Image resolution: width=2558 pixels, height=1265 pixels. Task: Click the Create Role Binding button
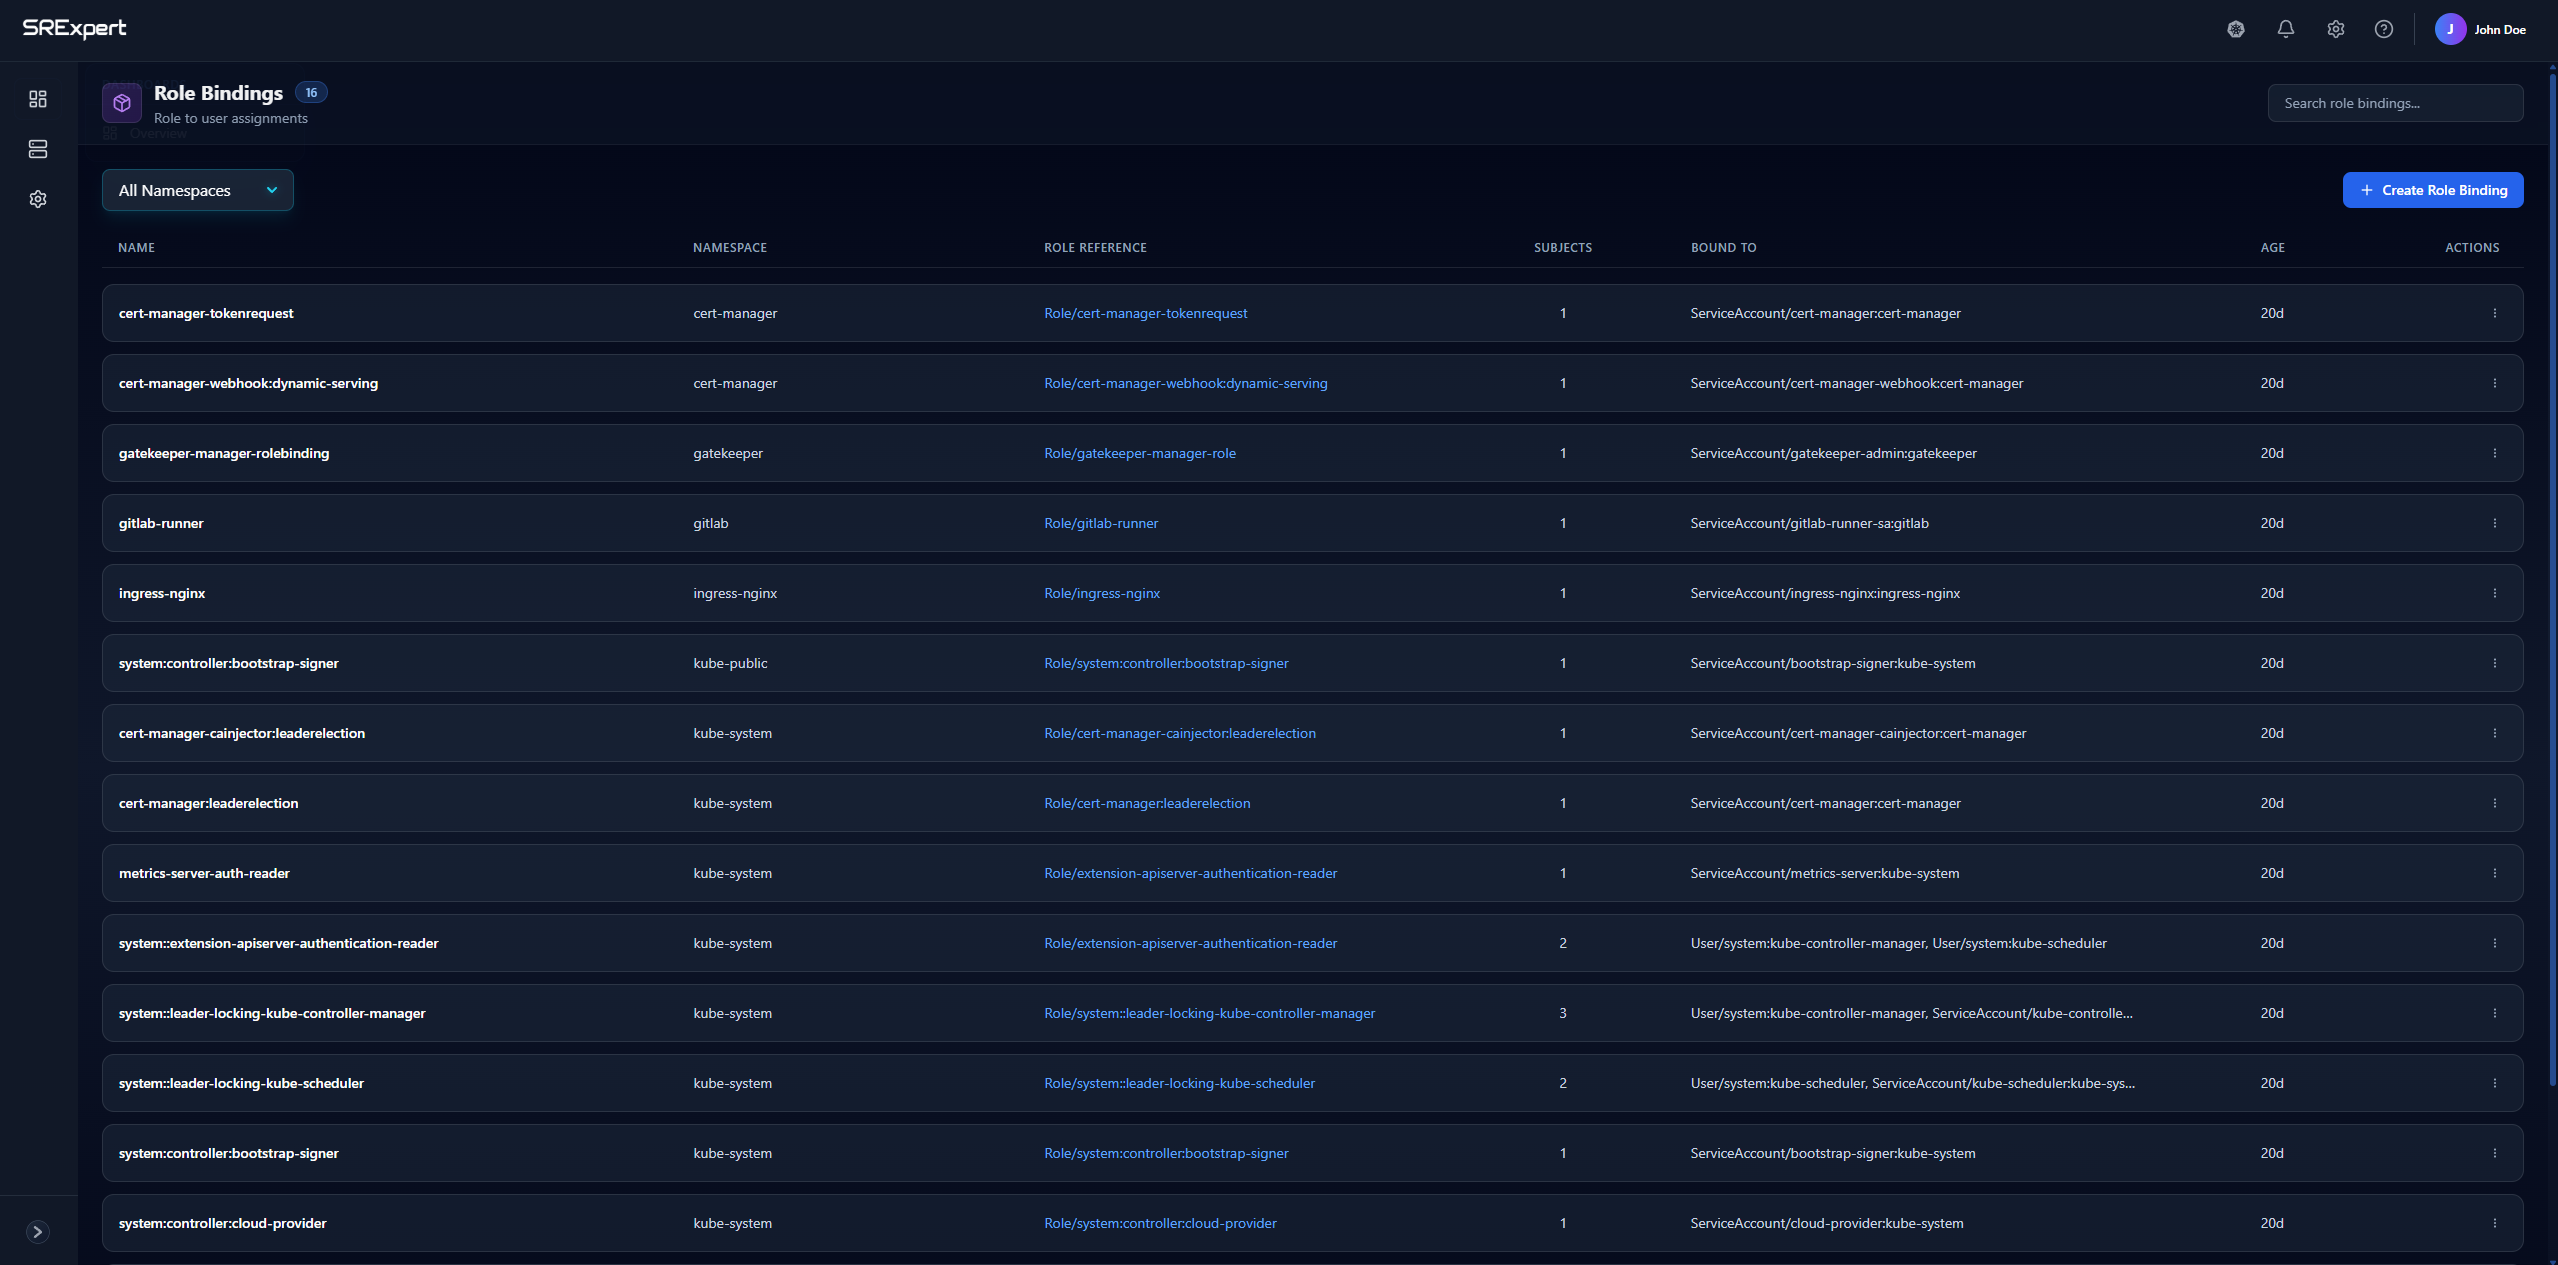2432,189
